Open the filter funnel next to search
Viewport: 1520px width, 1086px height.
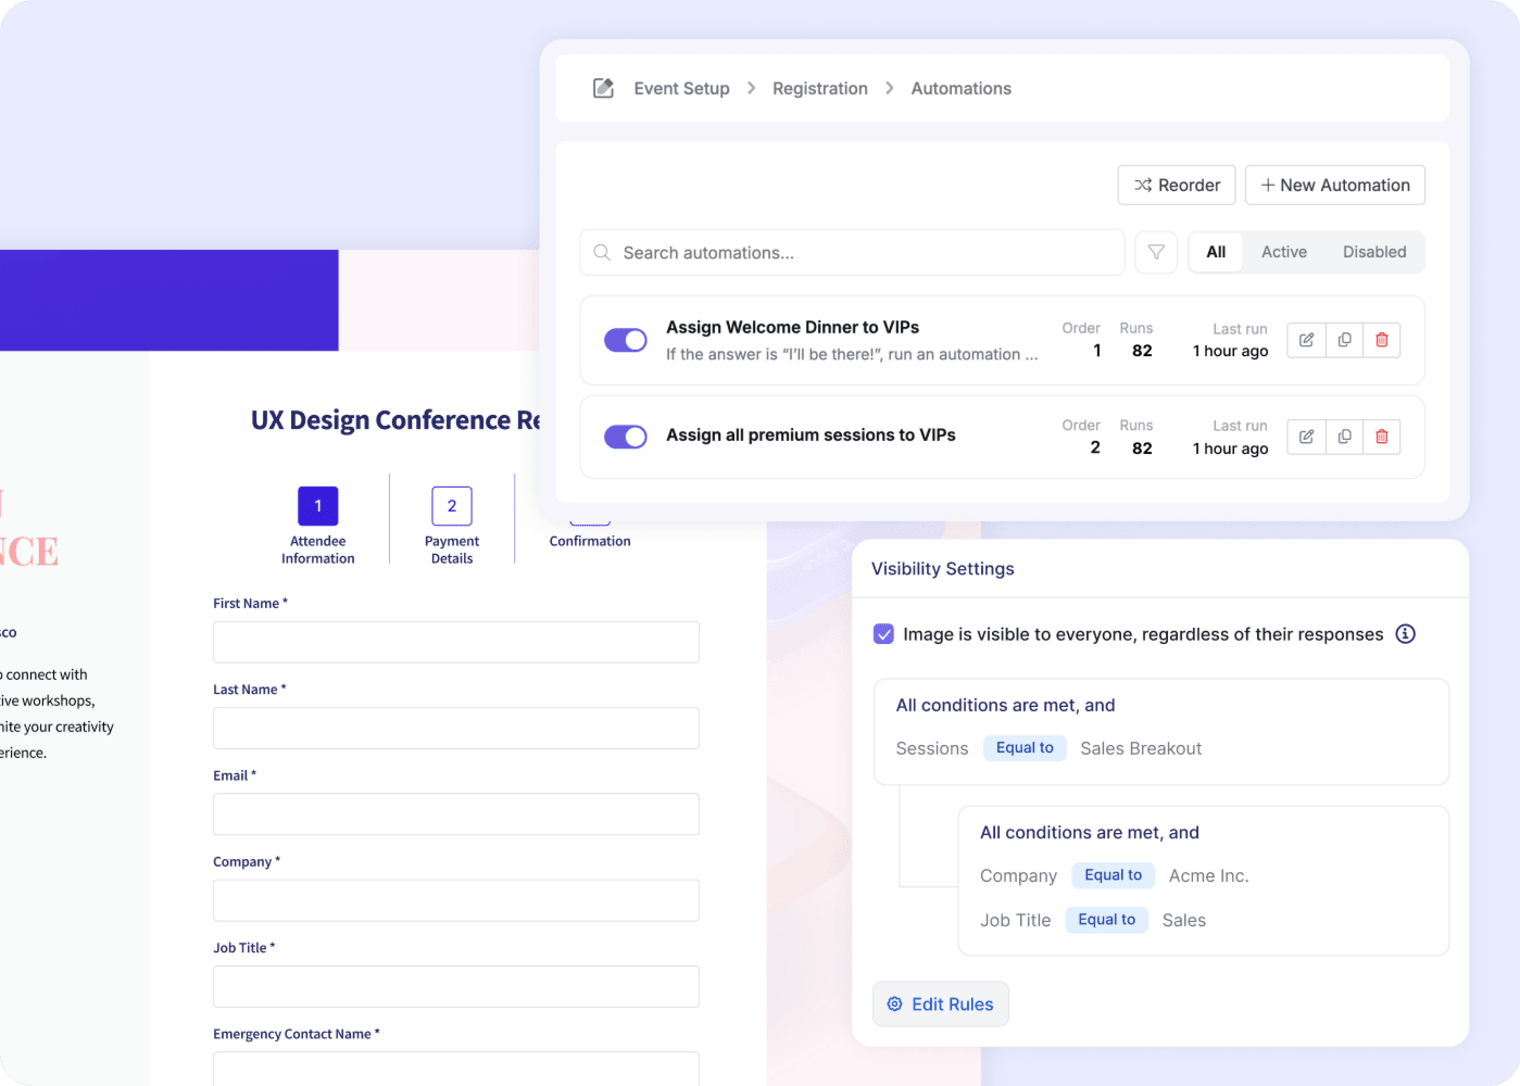(x=1156, y=252)
